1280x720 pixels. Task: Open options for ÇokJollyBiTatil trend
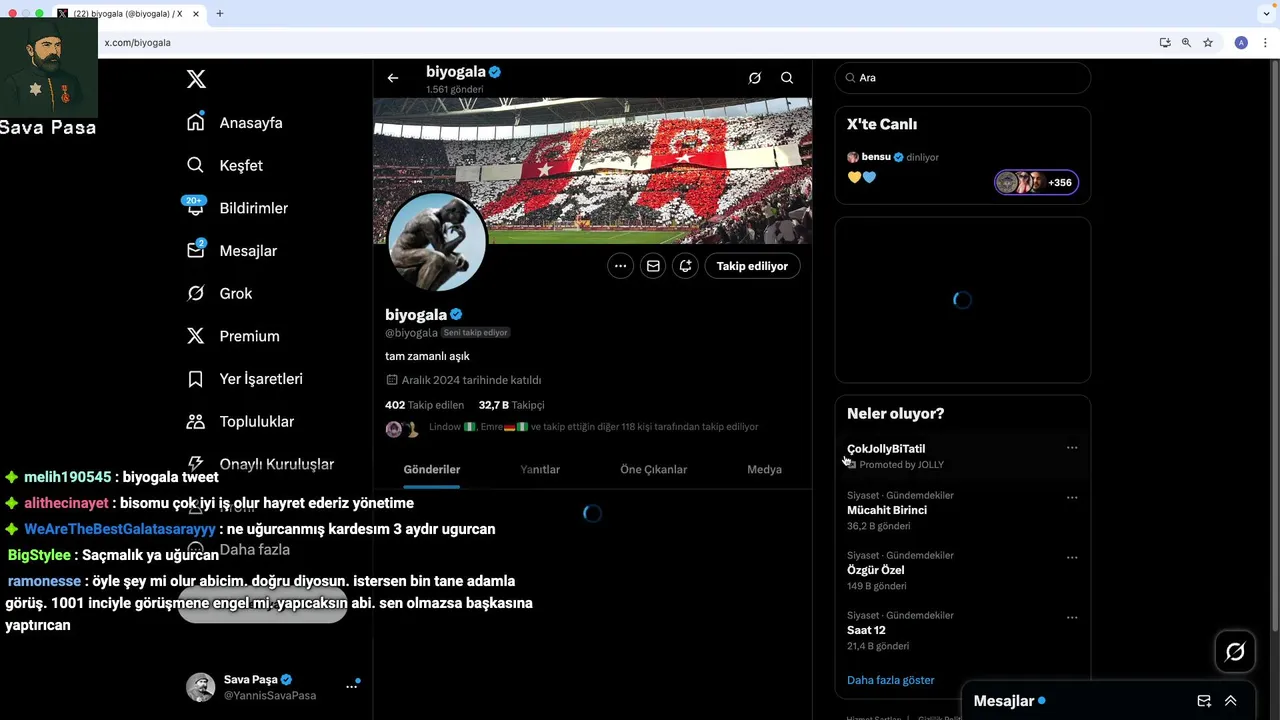[1072, 448]
